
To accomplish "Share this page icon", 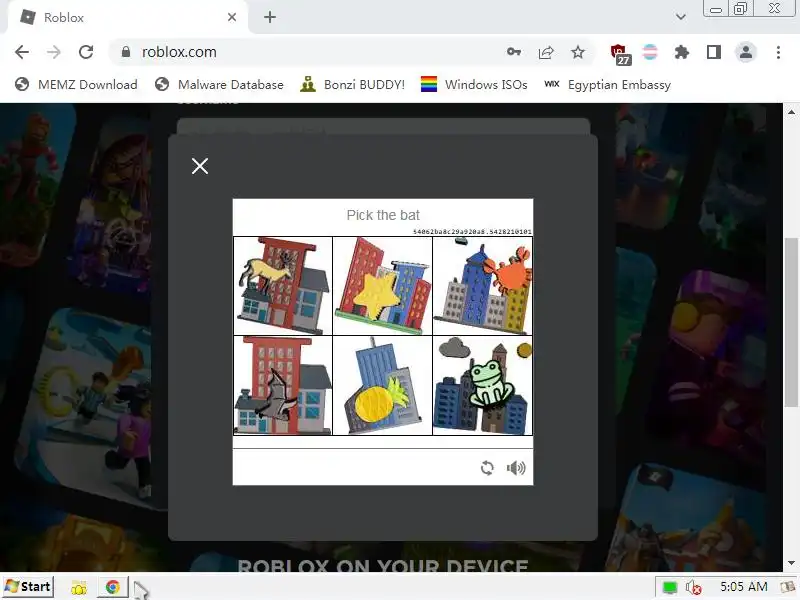I will click(x=546, y=52).
